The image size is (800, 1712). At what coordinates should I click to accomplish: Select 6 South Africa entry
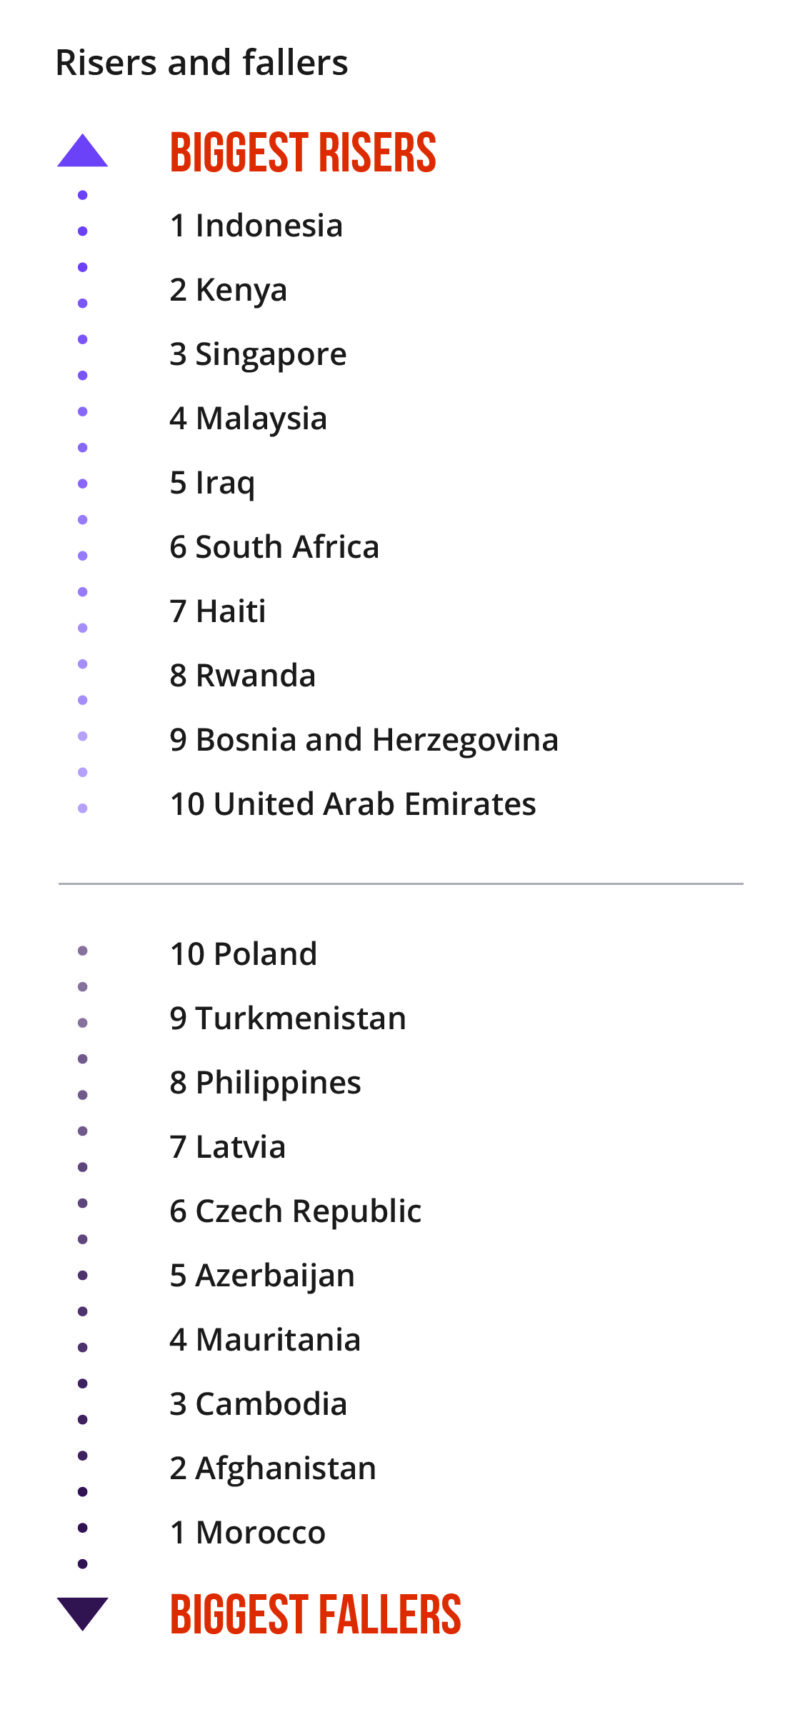[x=274, y=547]
